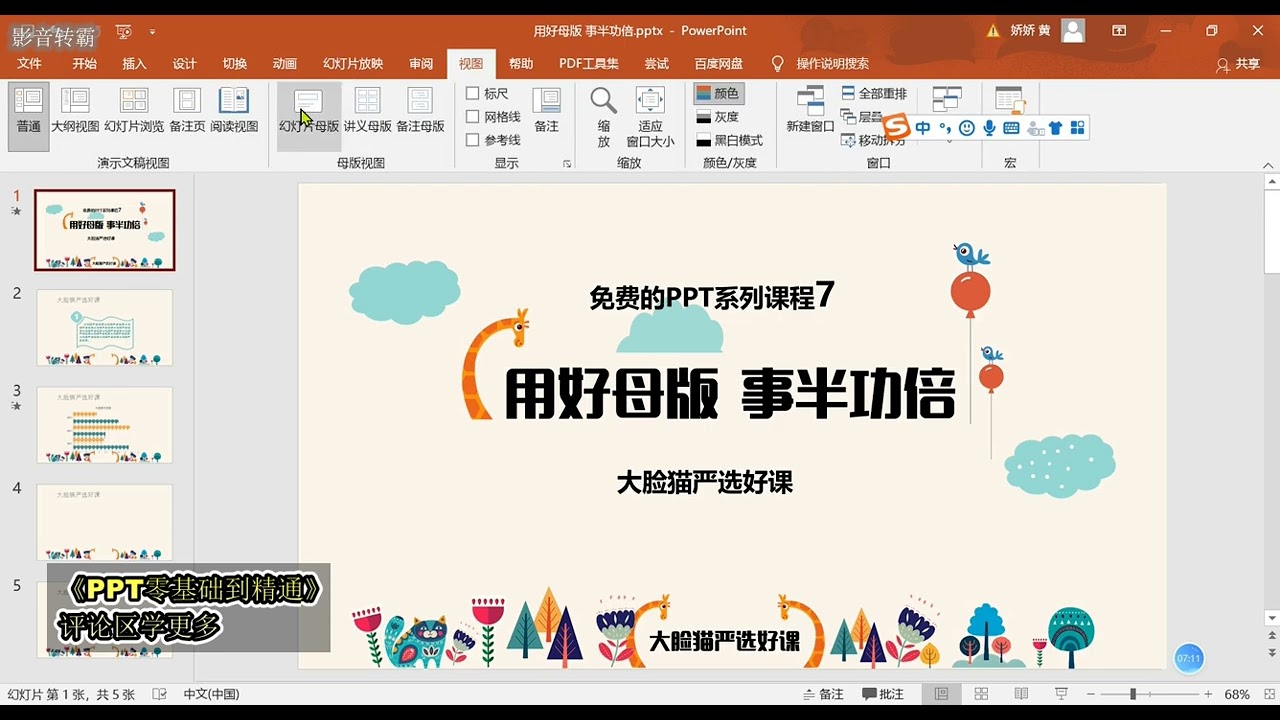Click Sogou skin shirt icon
This screenshot has width=1280, height=720.
coord(1055,128)
